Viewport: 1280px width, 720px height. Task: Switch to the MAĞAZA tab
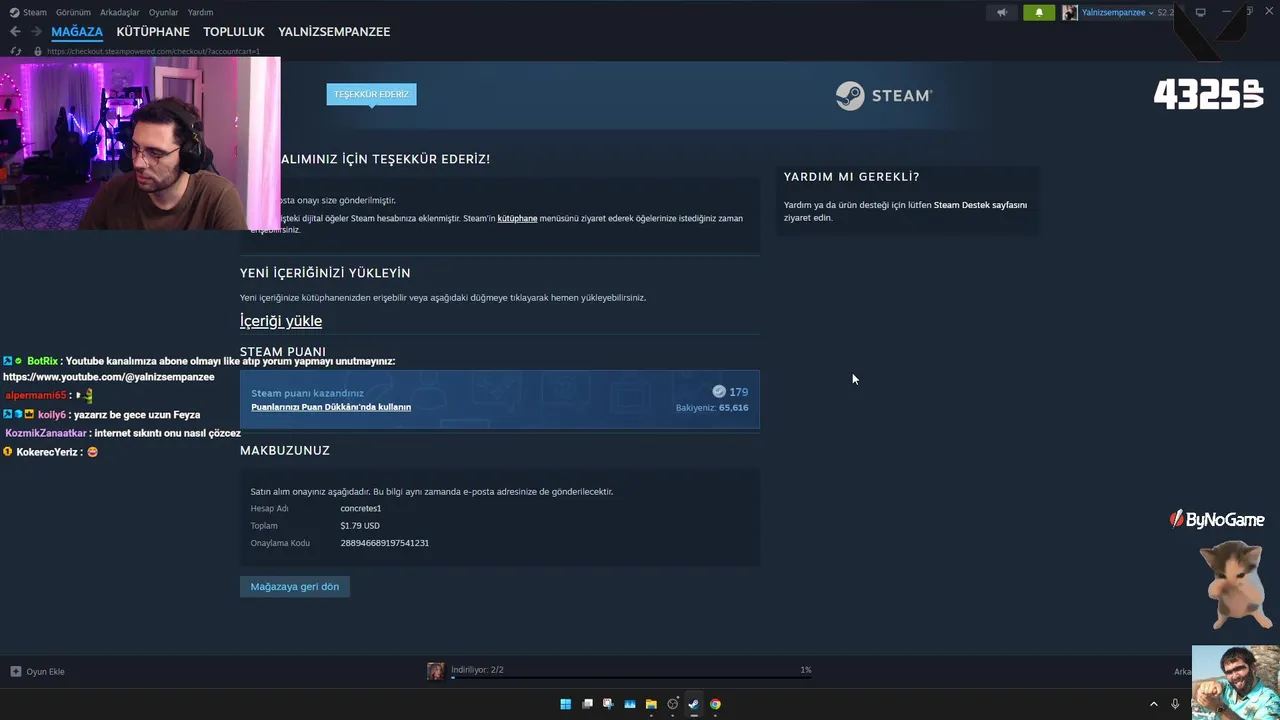(x=77, y=32)
